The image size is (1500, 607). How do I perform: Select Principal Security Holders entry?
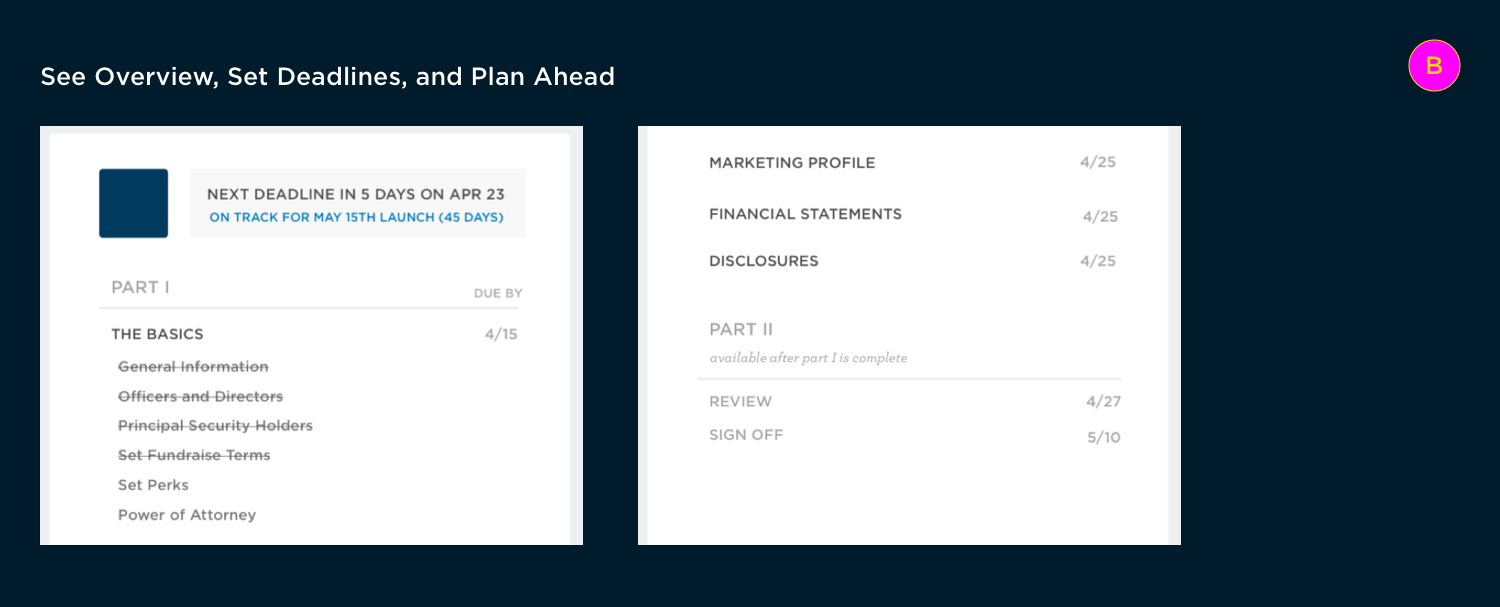[215, 426]
